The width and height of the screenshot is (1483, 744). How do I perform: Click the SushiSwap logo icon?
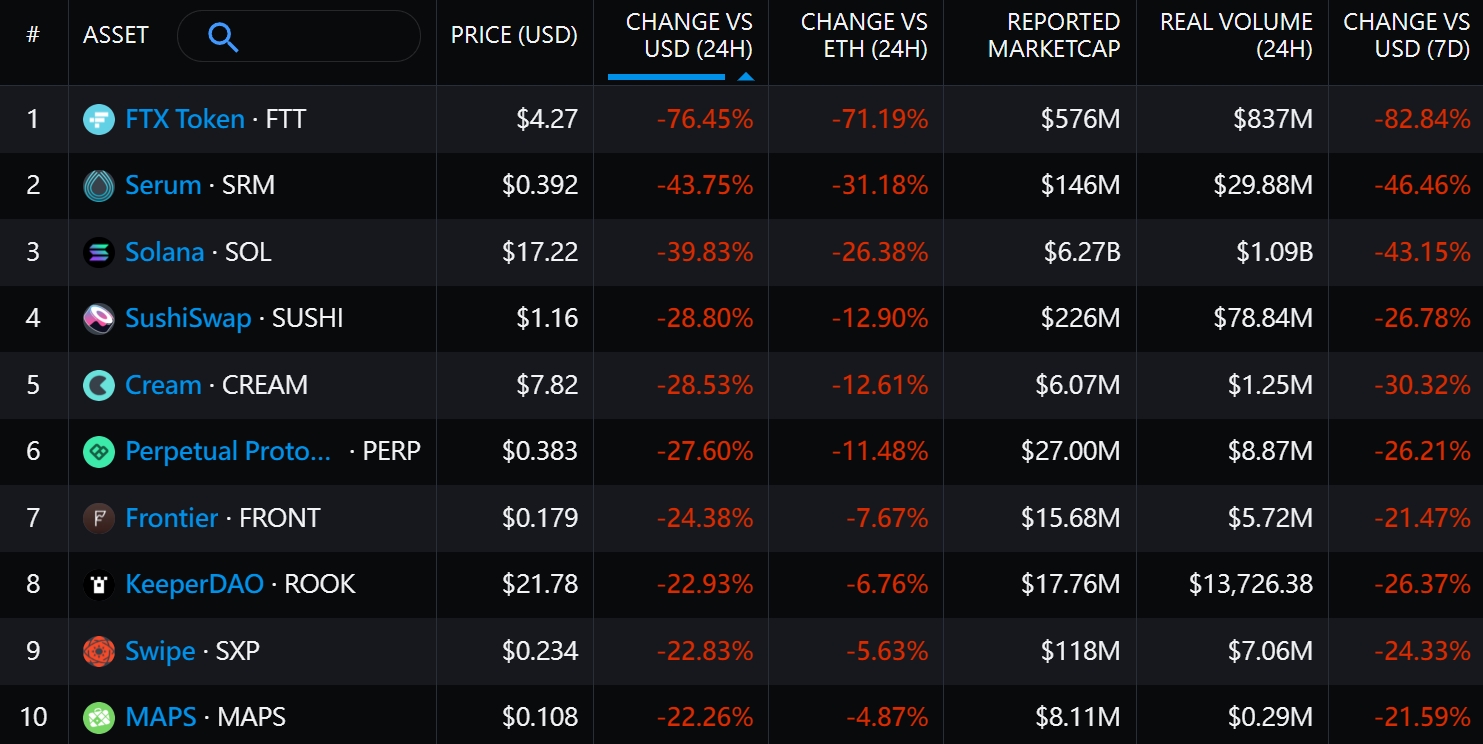(x=99, y=319)
